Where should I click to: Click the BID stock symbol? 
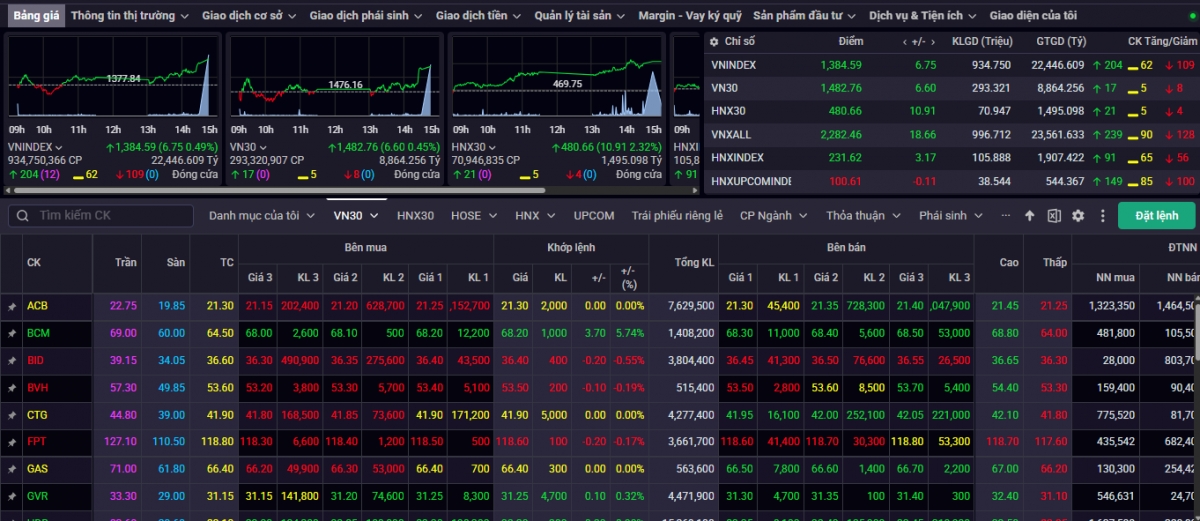[36, 360]
